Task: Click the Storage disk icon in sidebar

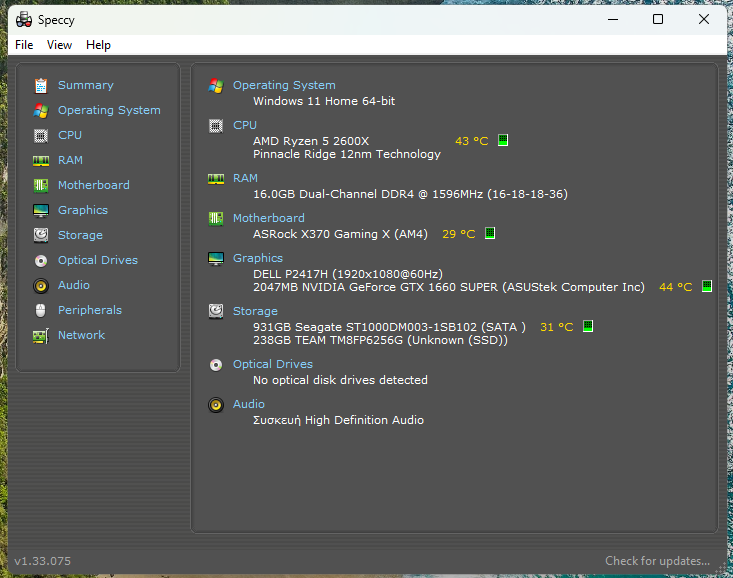Action: point(41,236)
